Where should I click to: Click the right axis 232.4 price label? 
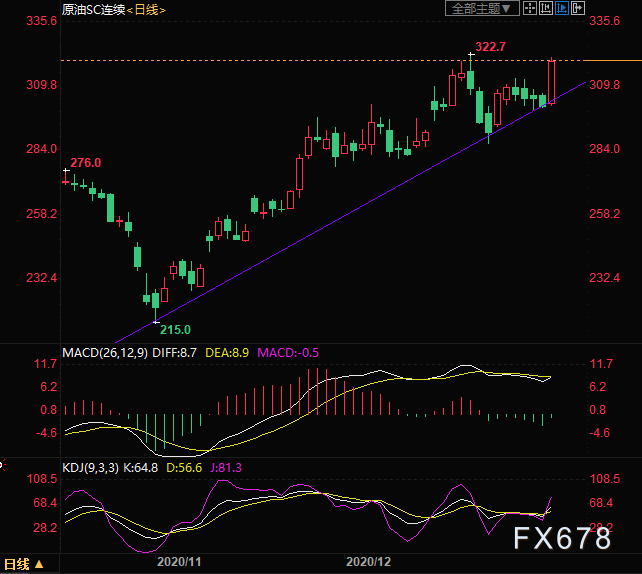tap(604, 278)
